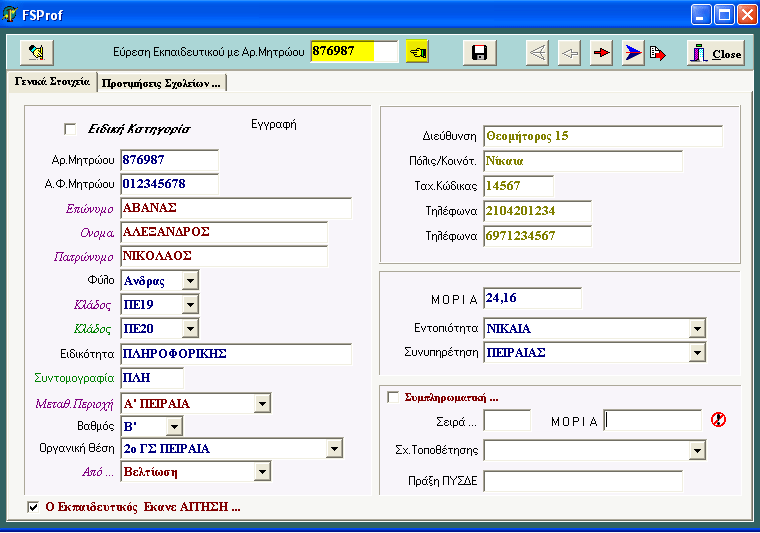
Task: Jump to last record with blue arrow
Action: point(633,53)
